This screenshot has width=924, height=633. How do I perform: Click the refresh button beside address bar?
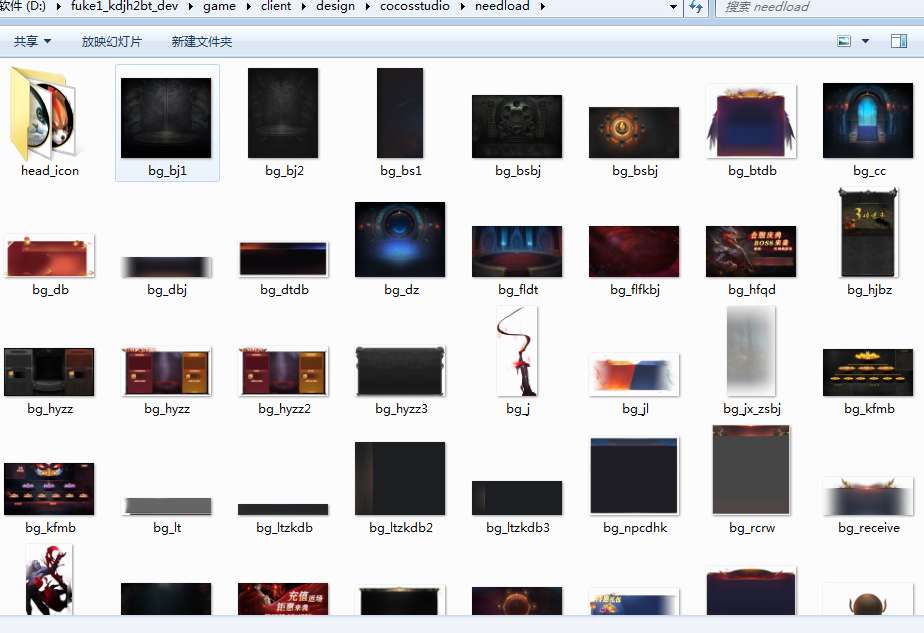point(696,7)
